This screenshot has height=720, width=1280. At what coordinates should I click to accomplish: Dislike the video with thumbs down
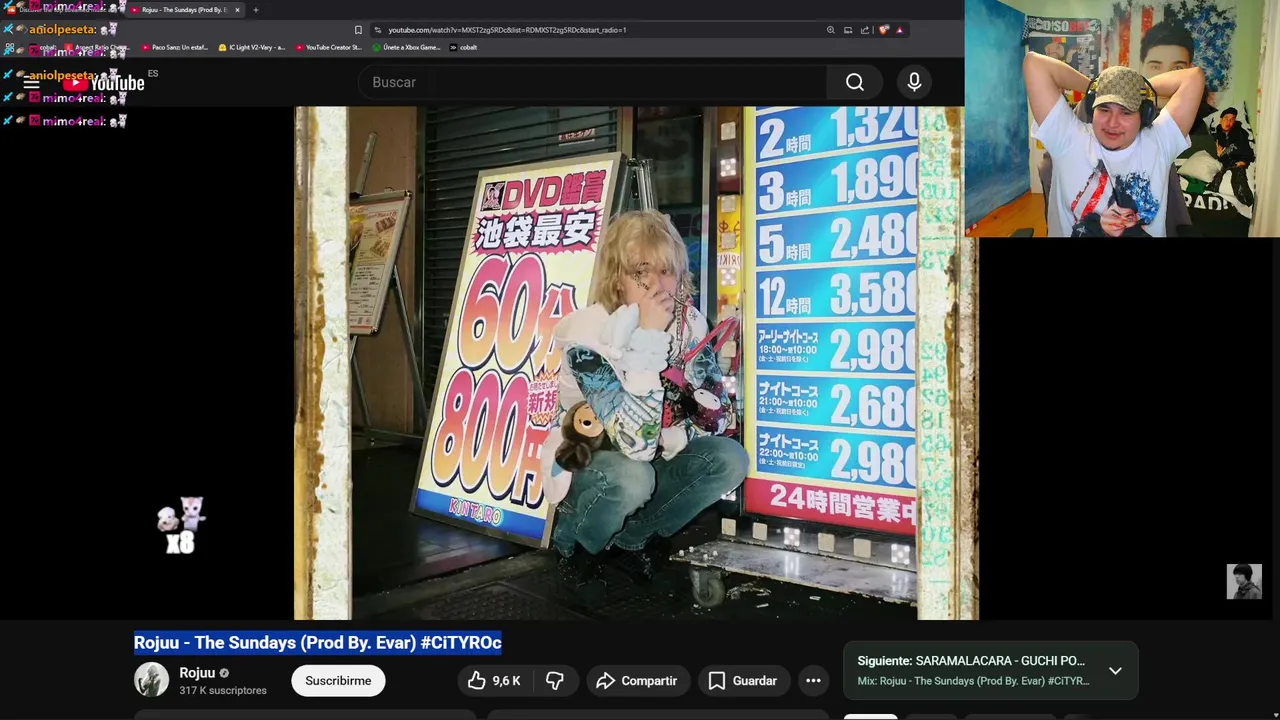tap(554, 681)
